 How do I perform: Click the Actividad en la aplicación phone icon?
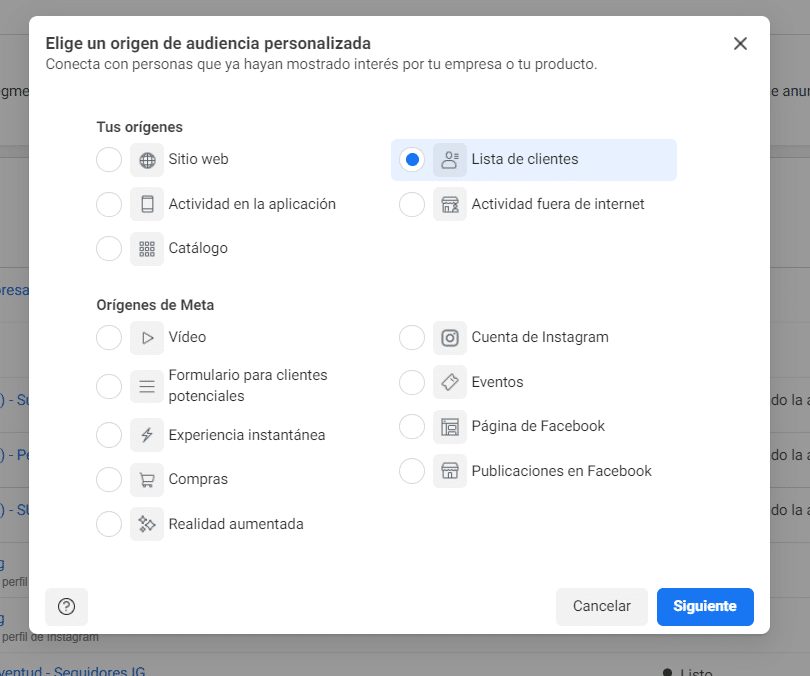[146, 204]
